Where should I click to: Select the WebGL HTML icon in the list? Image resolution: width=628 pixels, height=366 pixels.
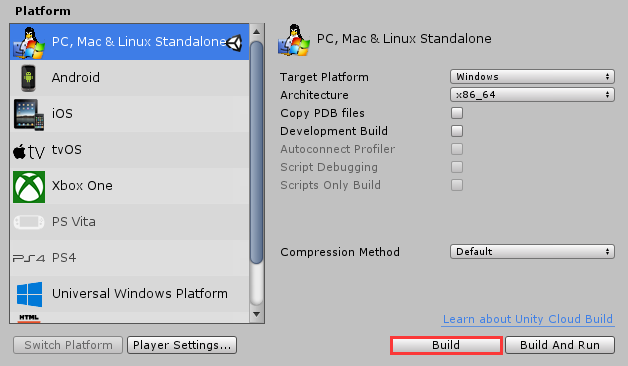pos(29,318)
